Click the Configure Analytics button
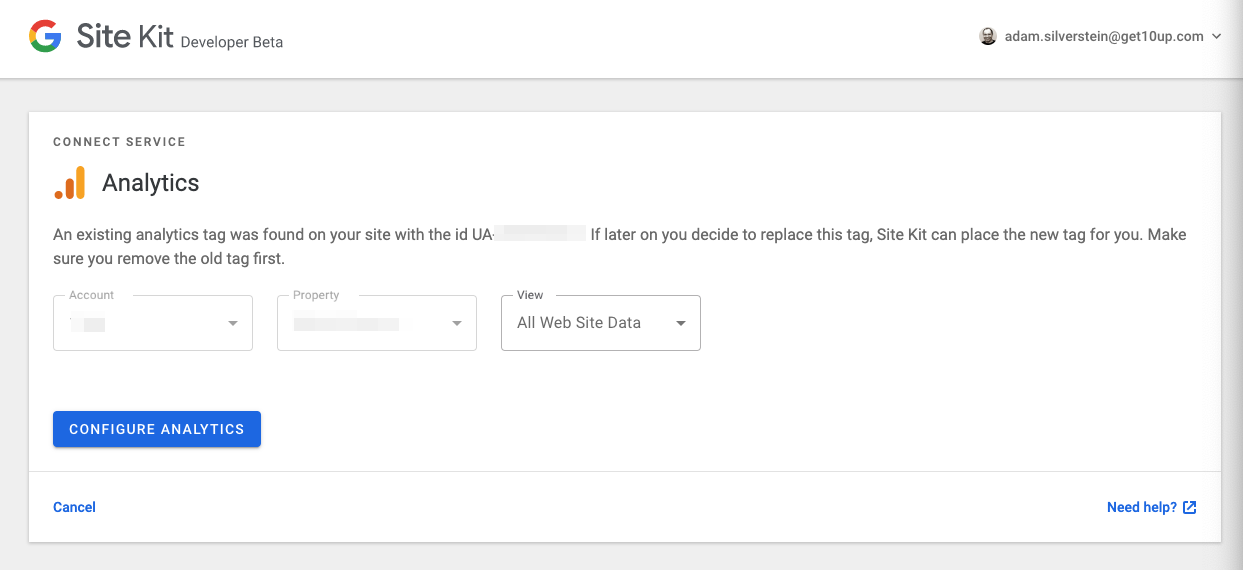The width and height of the screenshot is (1243, 570). [157, 429]
